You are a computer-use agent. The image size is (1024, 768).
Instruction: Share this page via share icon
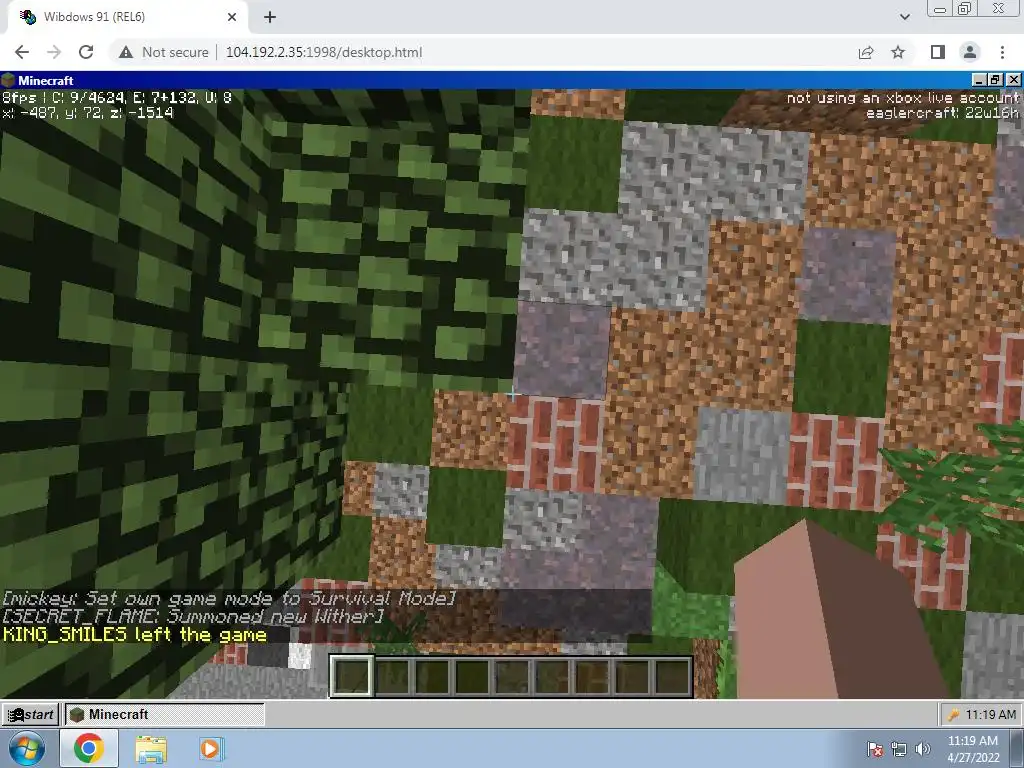pyautogui.click(x=866, y=52)
